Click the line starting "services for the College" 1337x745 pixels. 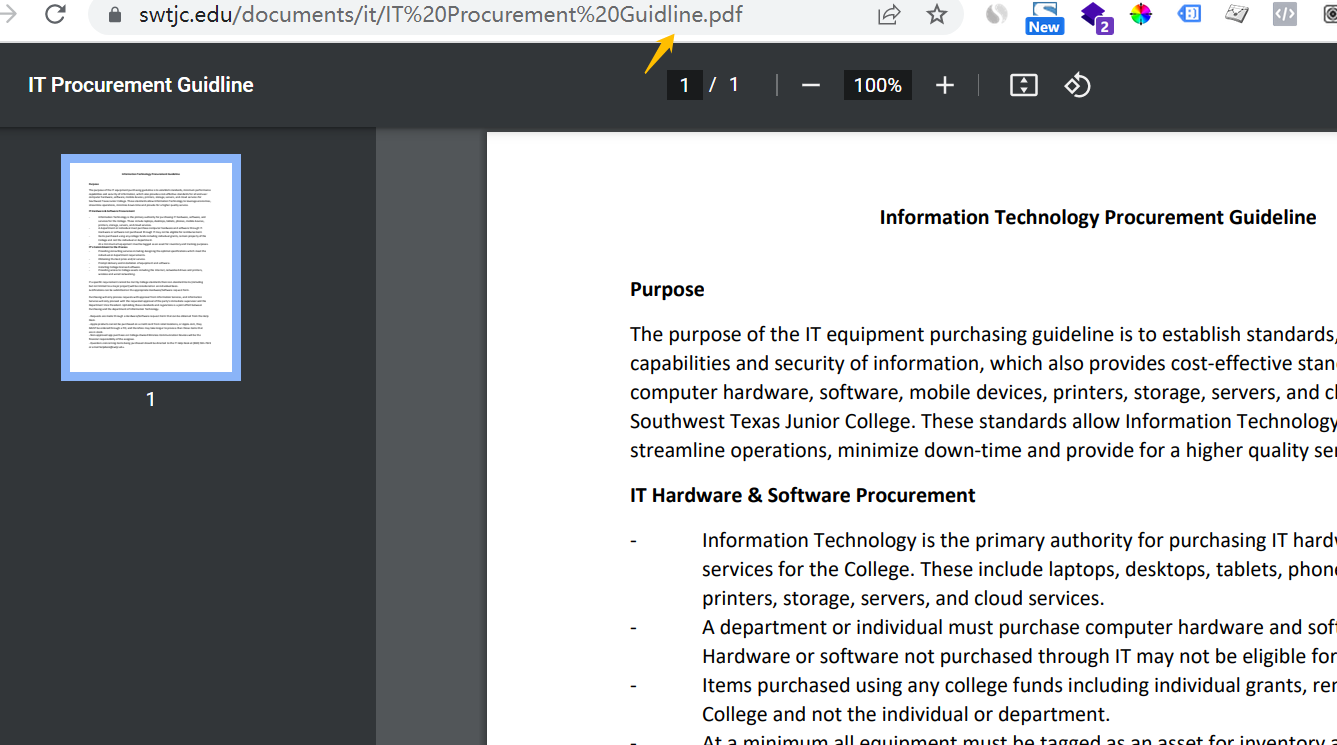pos(1019,569)
